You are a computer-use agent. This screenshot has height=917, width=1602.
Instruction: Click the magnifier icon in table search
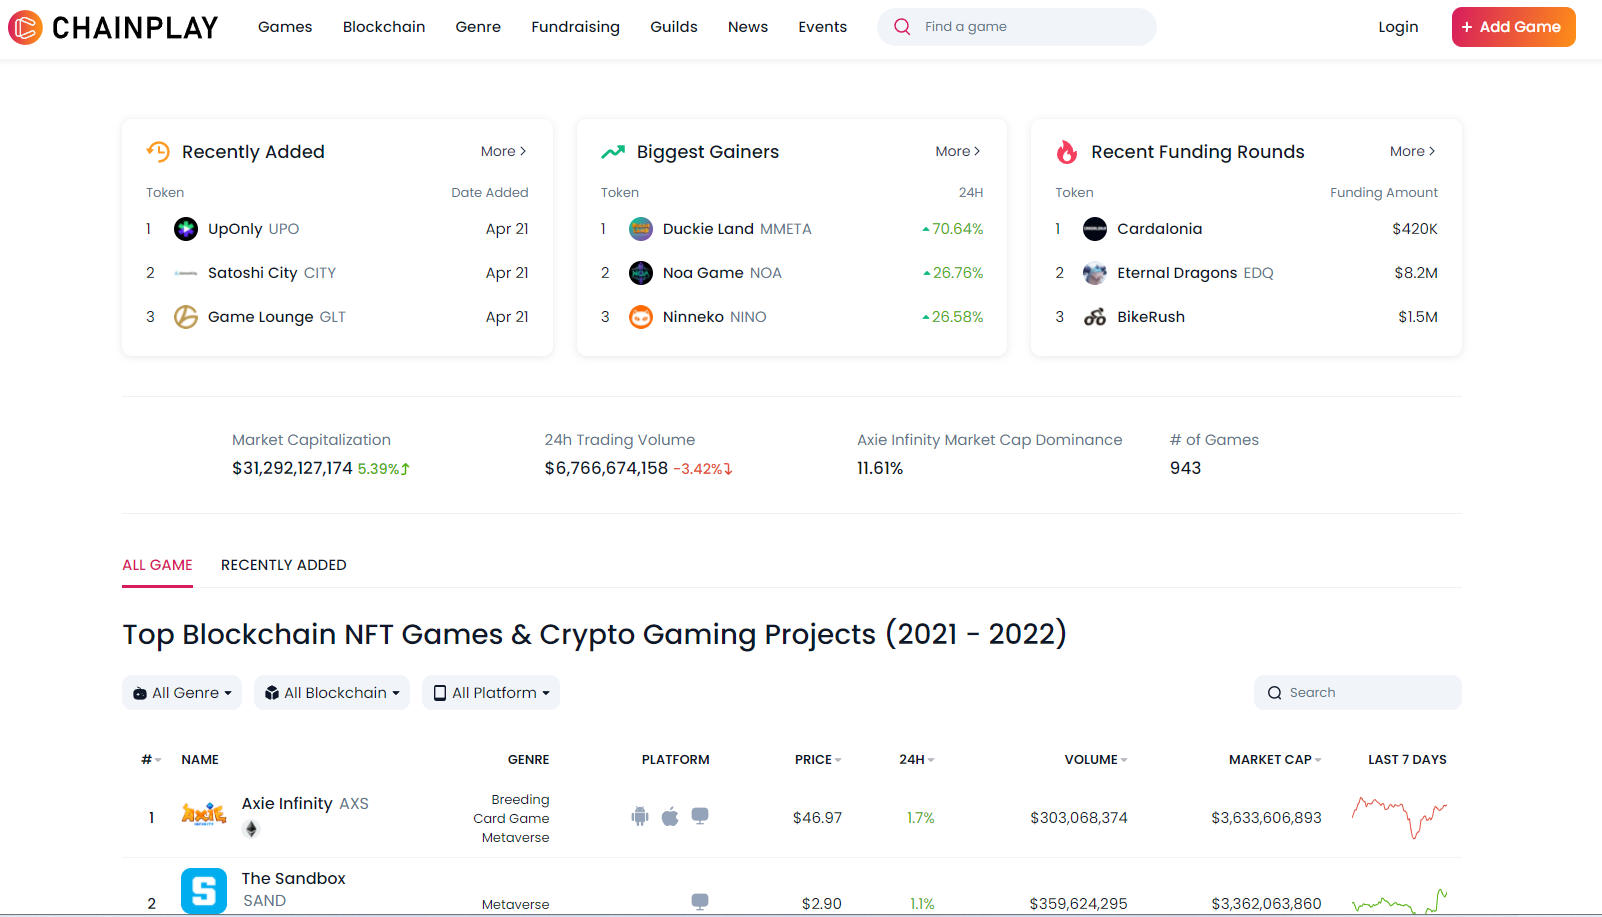click(x=1274, y=693)
